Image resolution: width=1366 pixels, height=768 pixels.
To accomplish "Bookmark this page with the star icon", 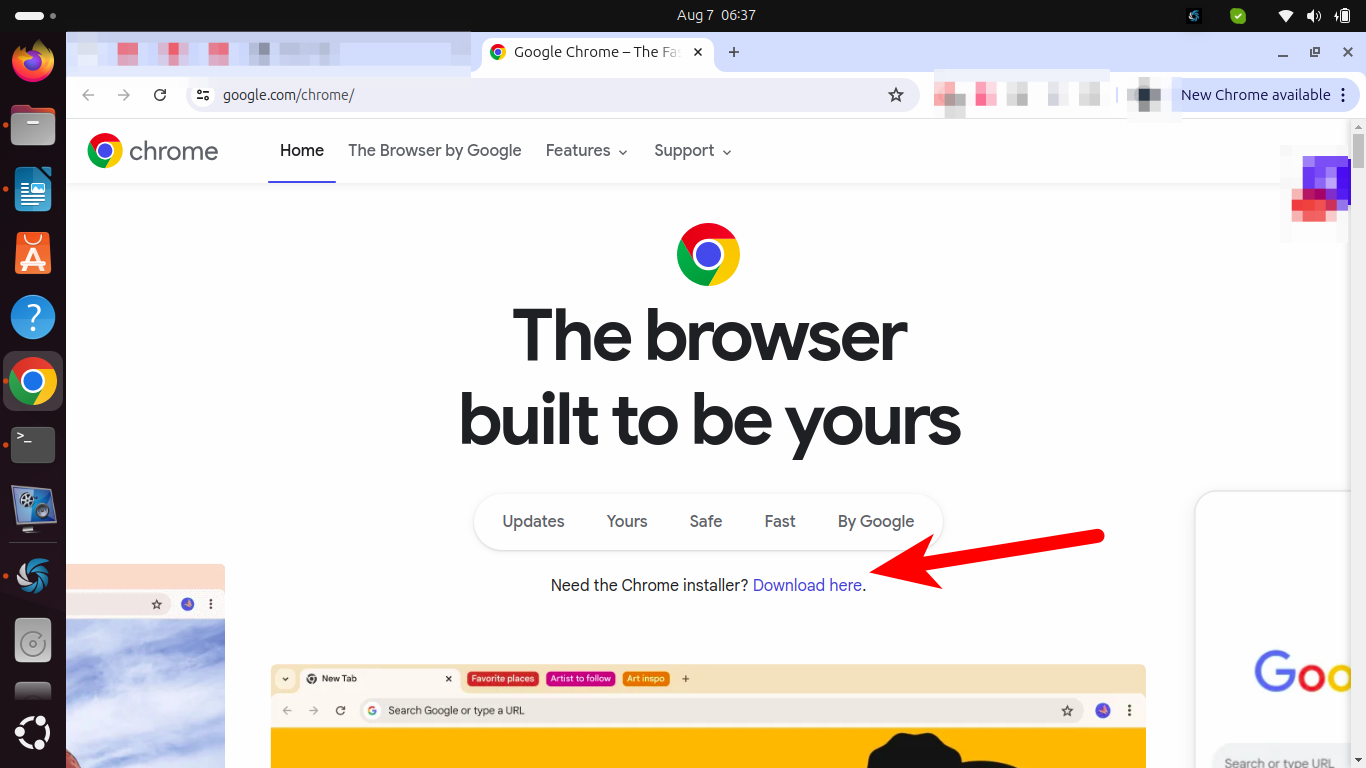I will coord(896,94).
